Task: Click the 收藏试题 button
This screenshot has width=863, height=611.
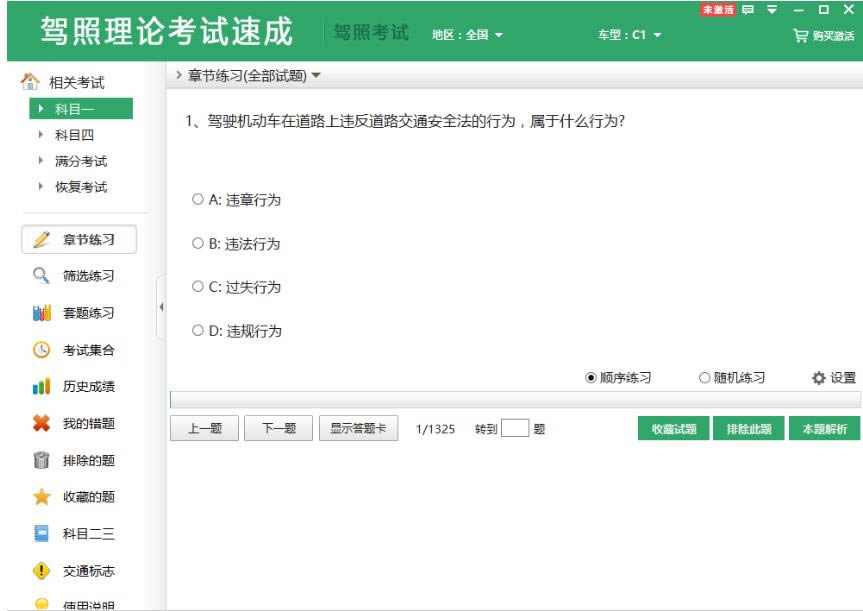Action: 674,428
